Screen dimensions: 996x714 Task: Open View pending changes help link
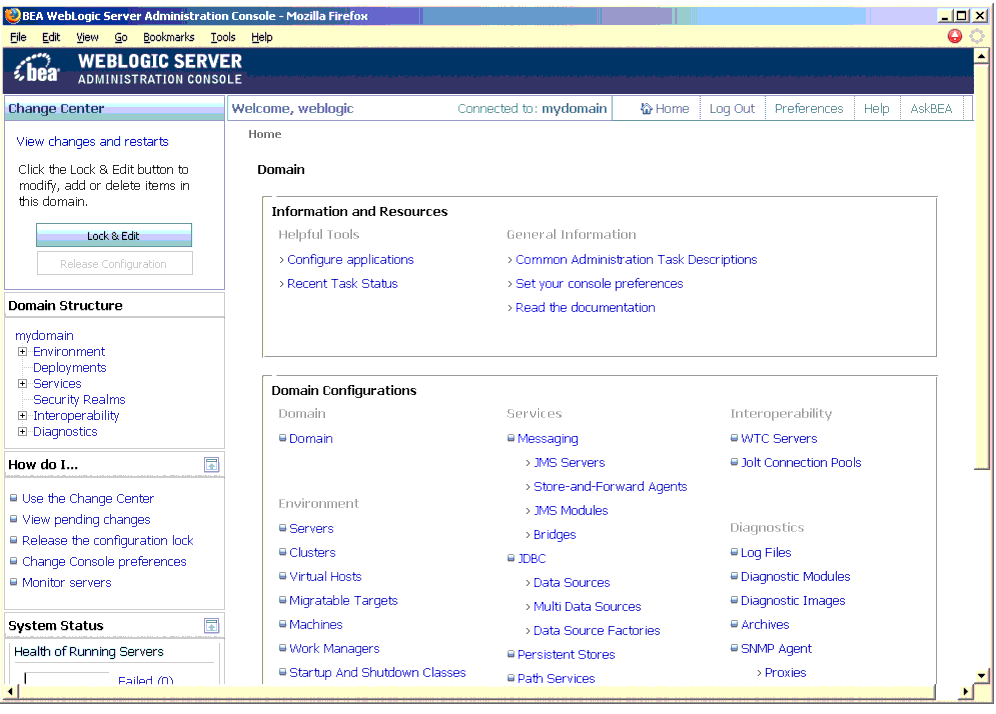tap(86, 520)
